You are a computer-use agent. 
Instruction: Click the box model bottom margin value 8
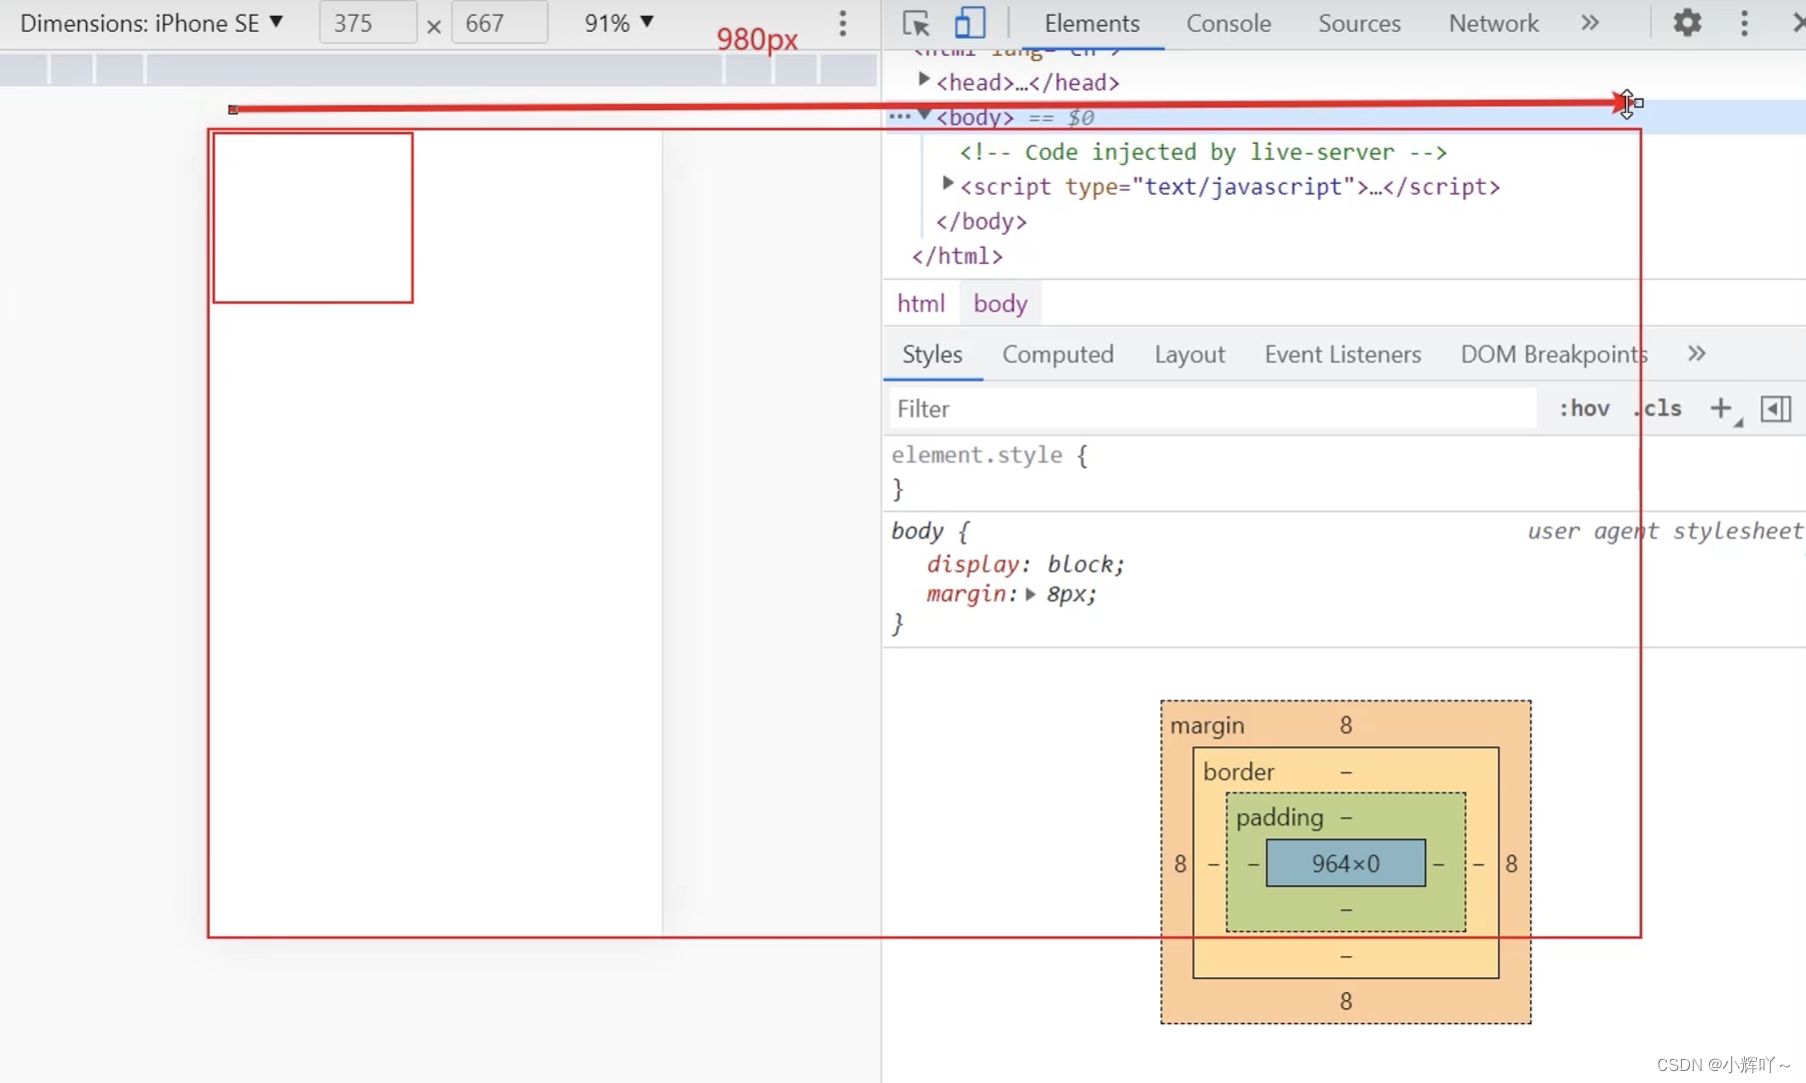[x=1345, y=1001]
